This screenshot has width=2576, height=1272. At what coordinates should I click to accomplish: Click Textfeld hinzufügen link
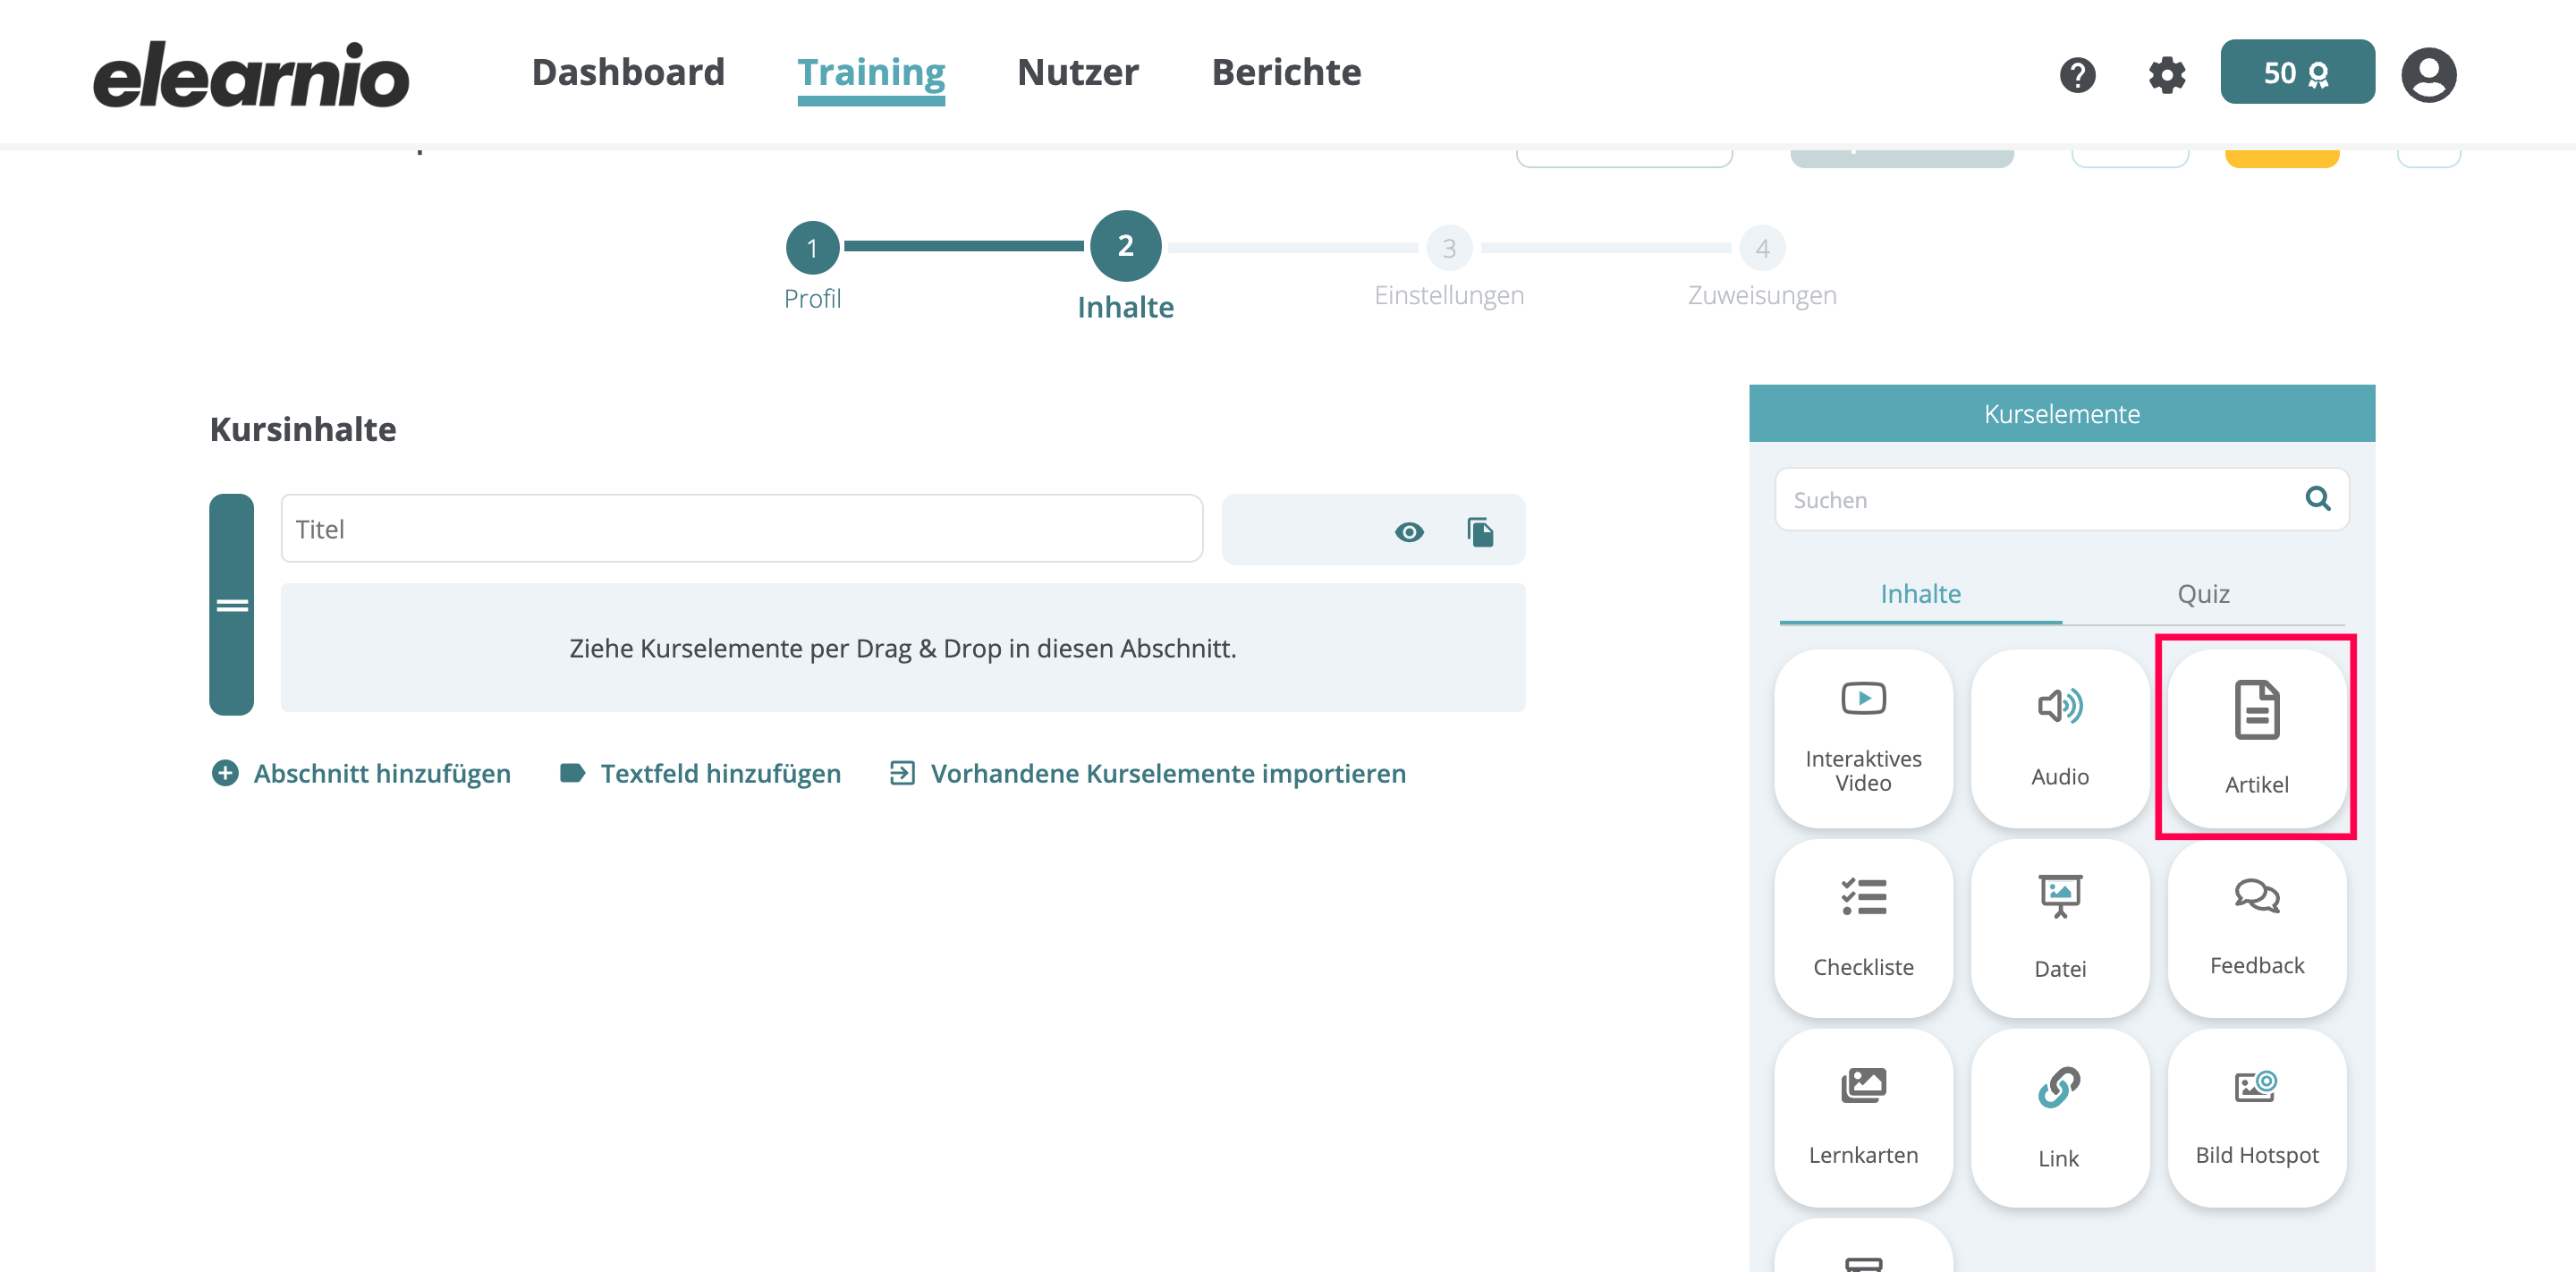(700, 773)
